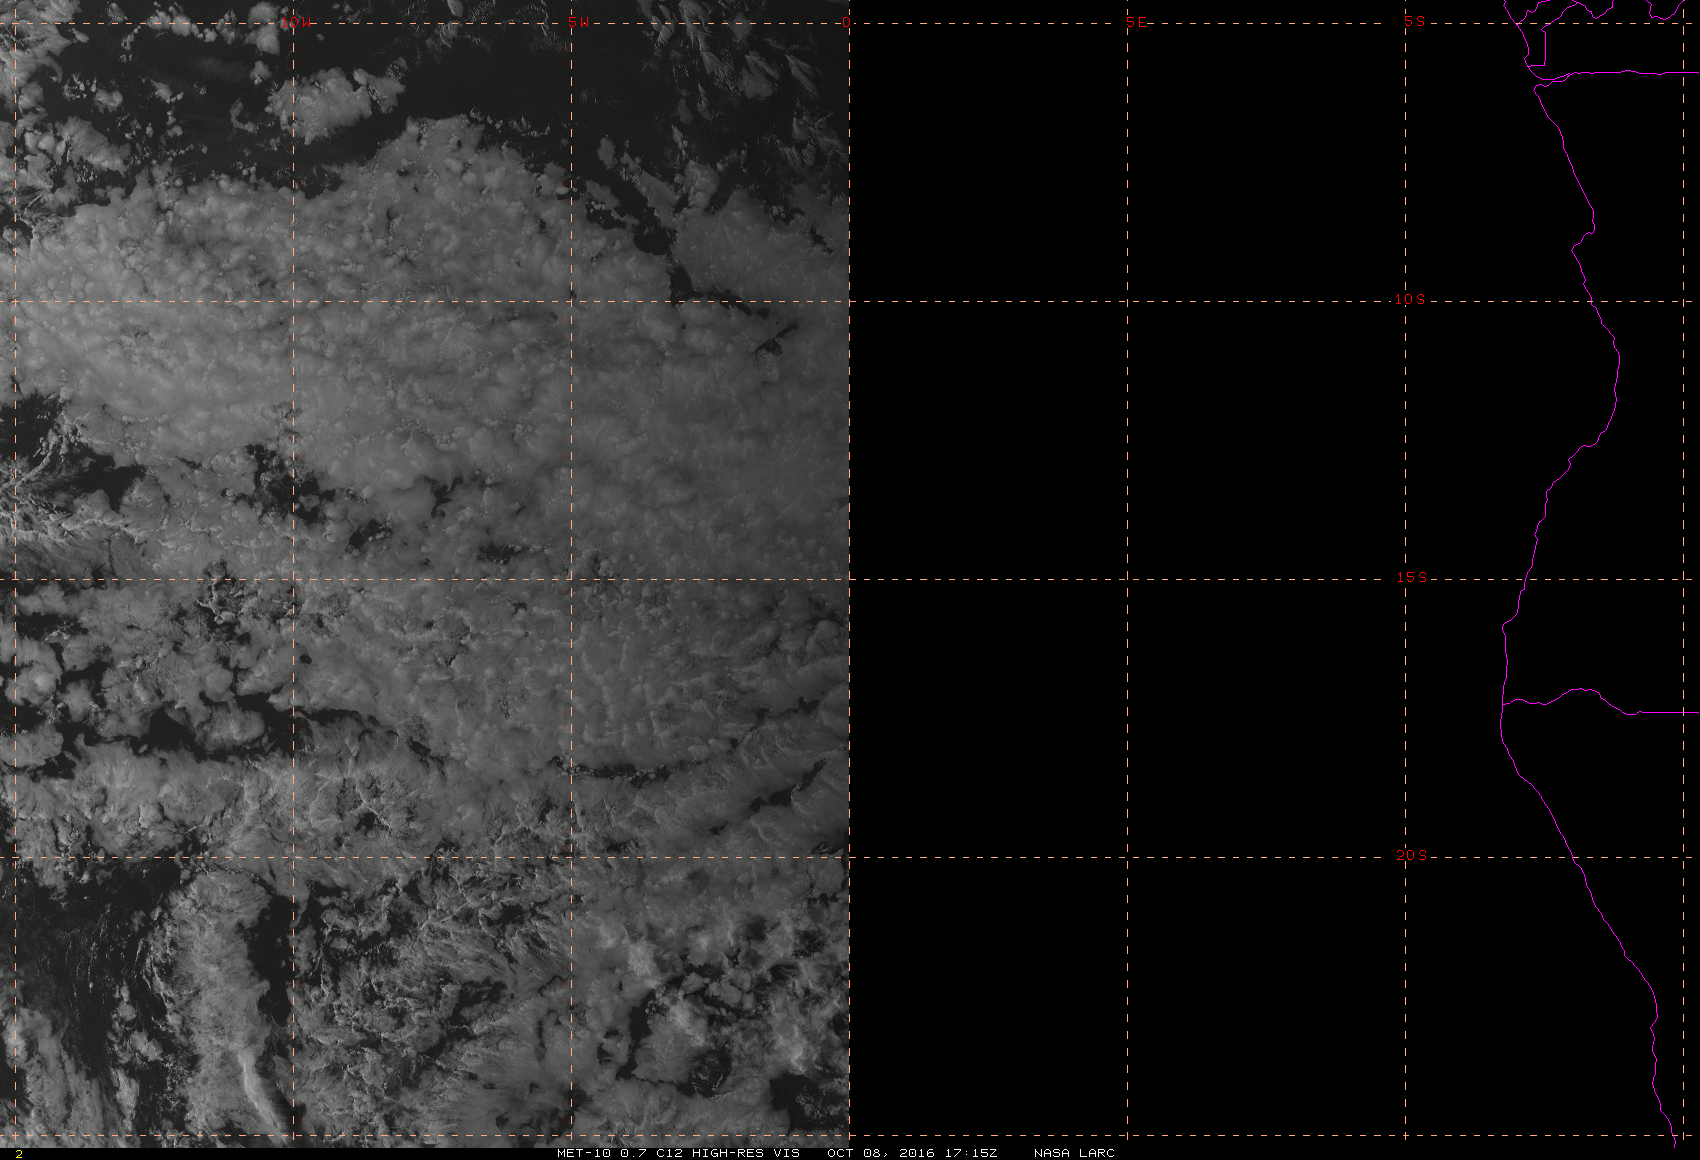The image size is (1700, 1160).
Task: Click the MET-10 0.7 C12 HIGH-RES VIS caption
Action: (678, 1153)
